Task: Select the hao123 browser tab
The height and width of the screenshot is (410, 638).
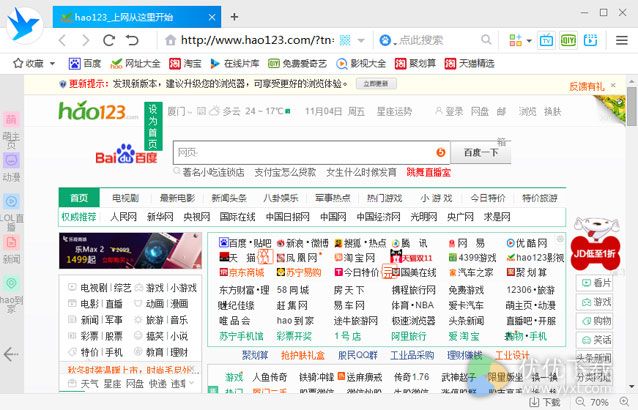Action: (137, 17)
